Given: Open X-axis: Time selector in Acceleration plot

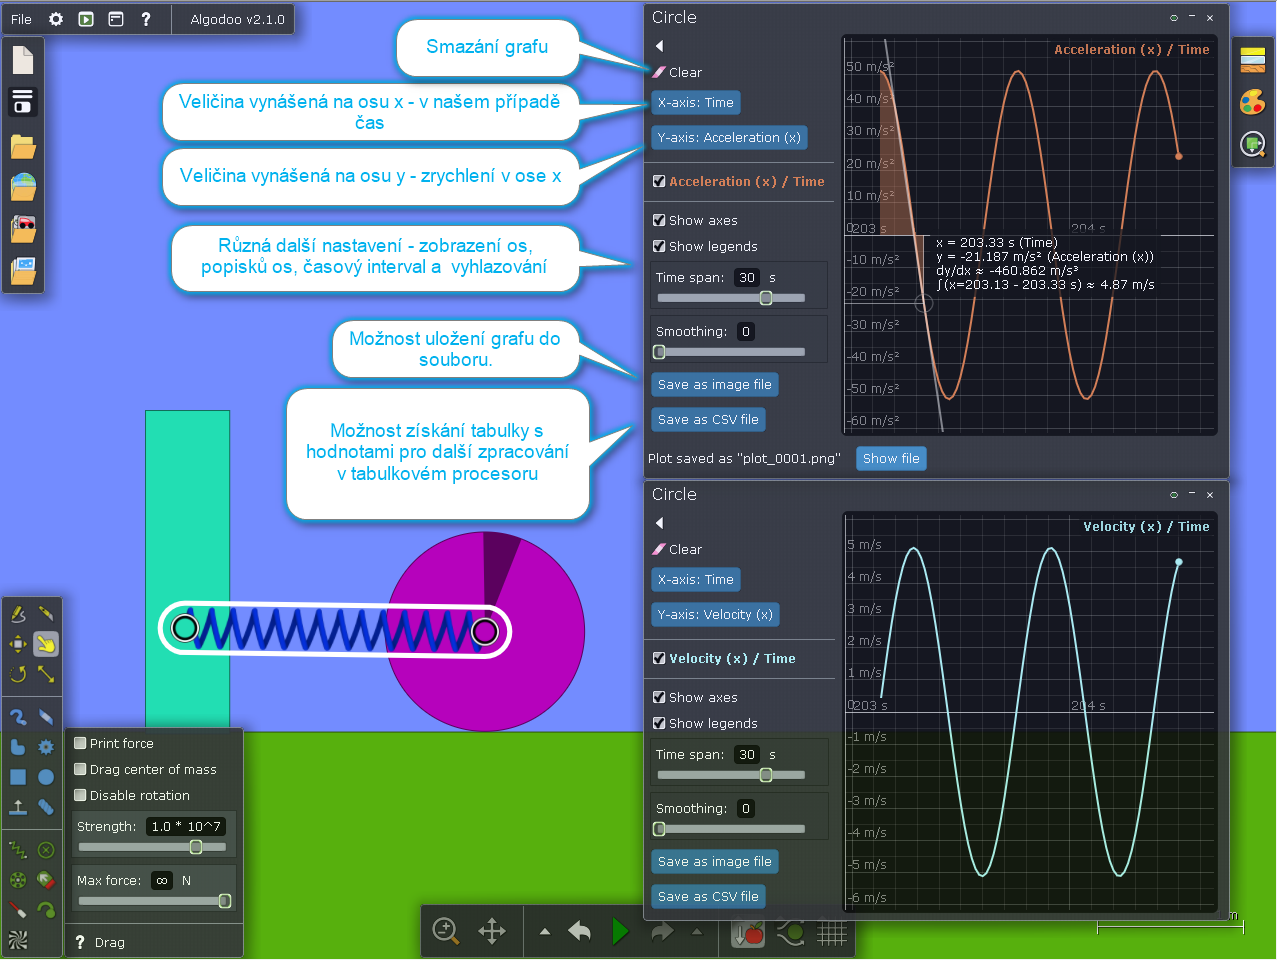Looking at the screenshot, I should tap(695, 103).
